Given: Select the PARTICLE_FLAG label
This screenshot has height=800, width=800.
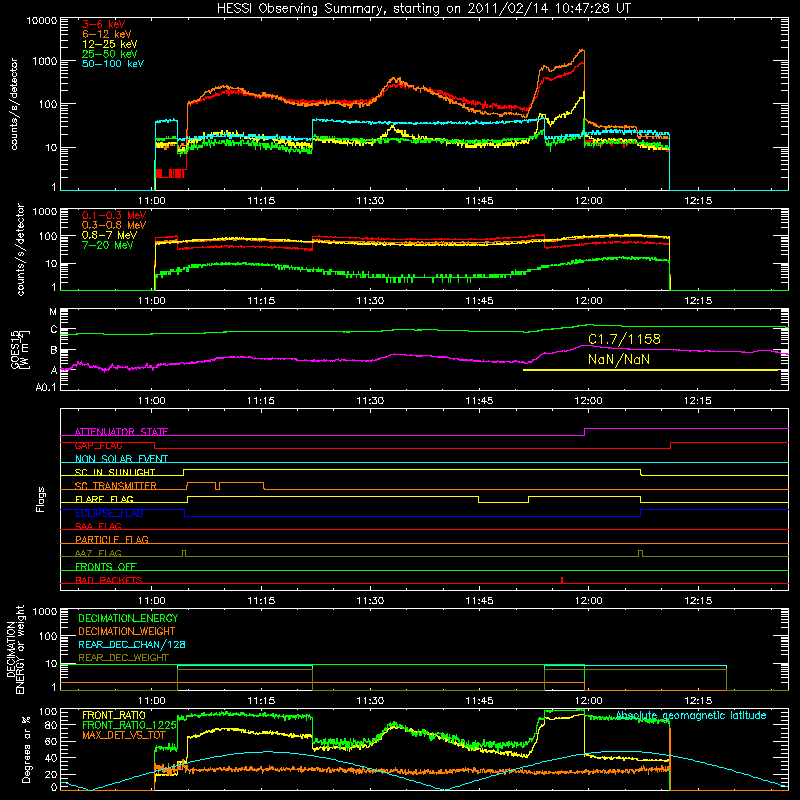Looking at the screenshot, I should pos(112,539).
